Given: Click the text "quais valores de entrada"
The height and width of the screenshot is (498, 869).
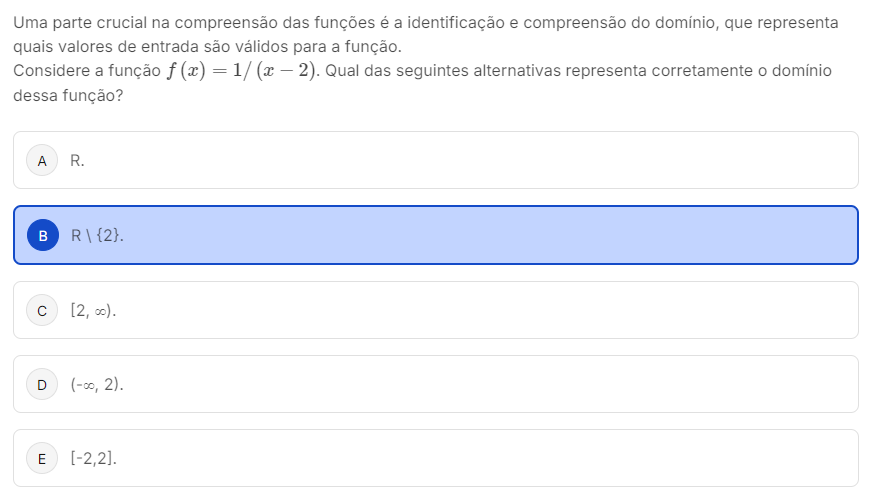Looking at the screenshot, I should click(x=105, y=47).
